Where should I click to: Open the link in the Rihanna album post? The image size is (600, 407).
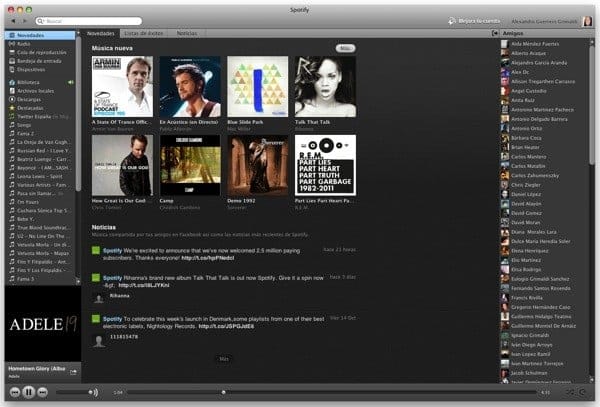(x=144, y=285)
